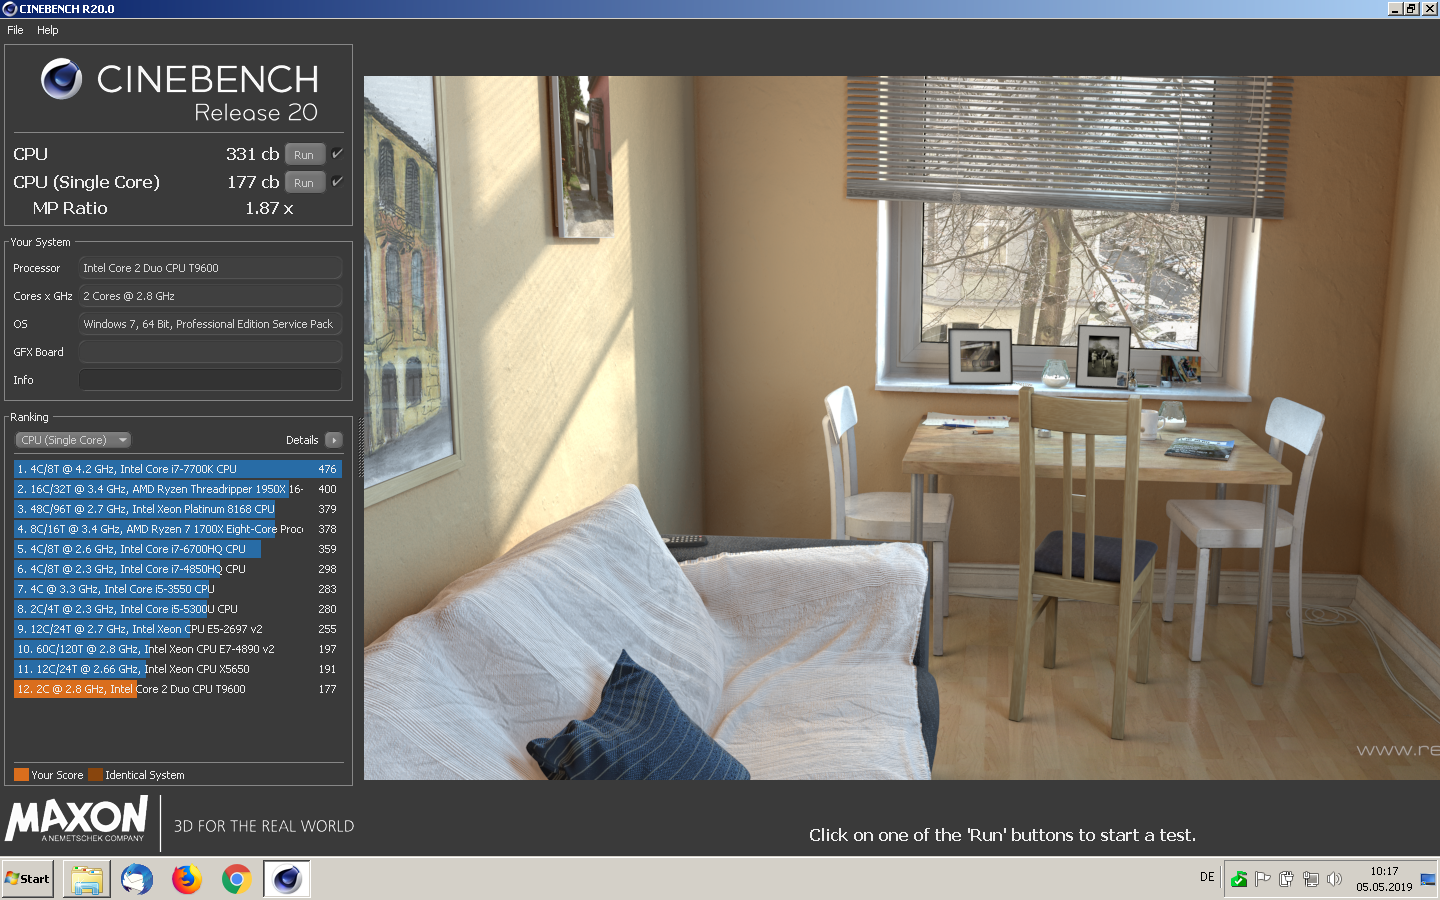Click the Cinebench logo icon in header
This screenshot has width=1440, height=900.
click(61, 79)
